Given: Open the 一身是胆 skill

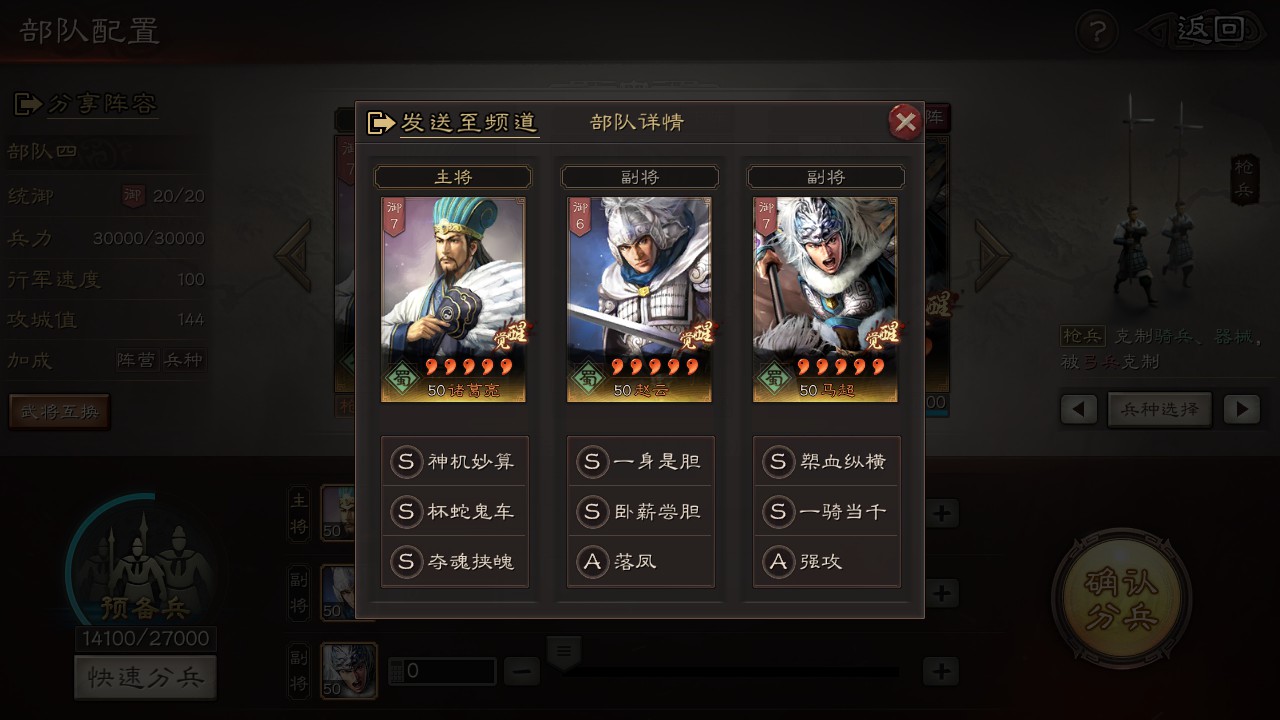Looking at the screenshot, I should click(641, 461).
